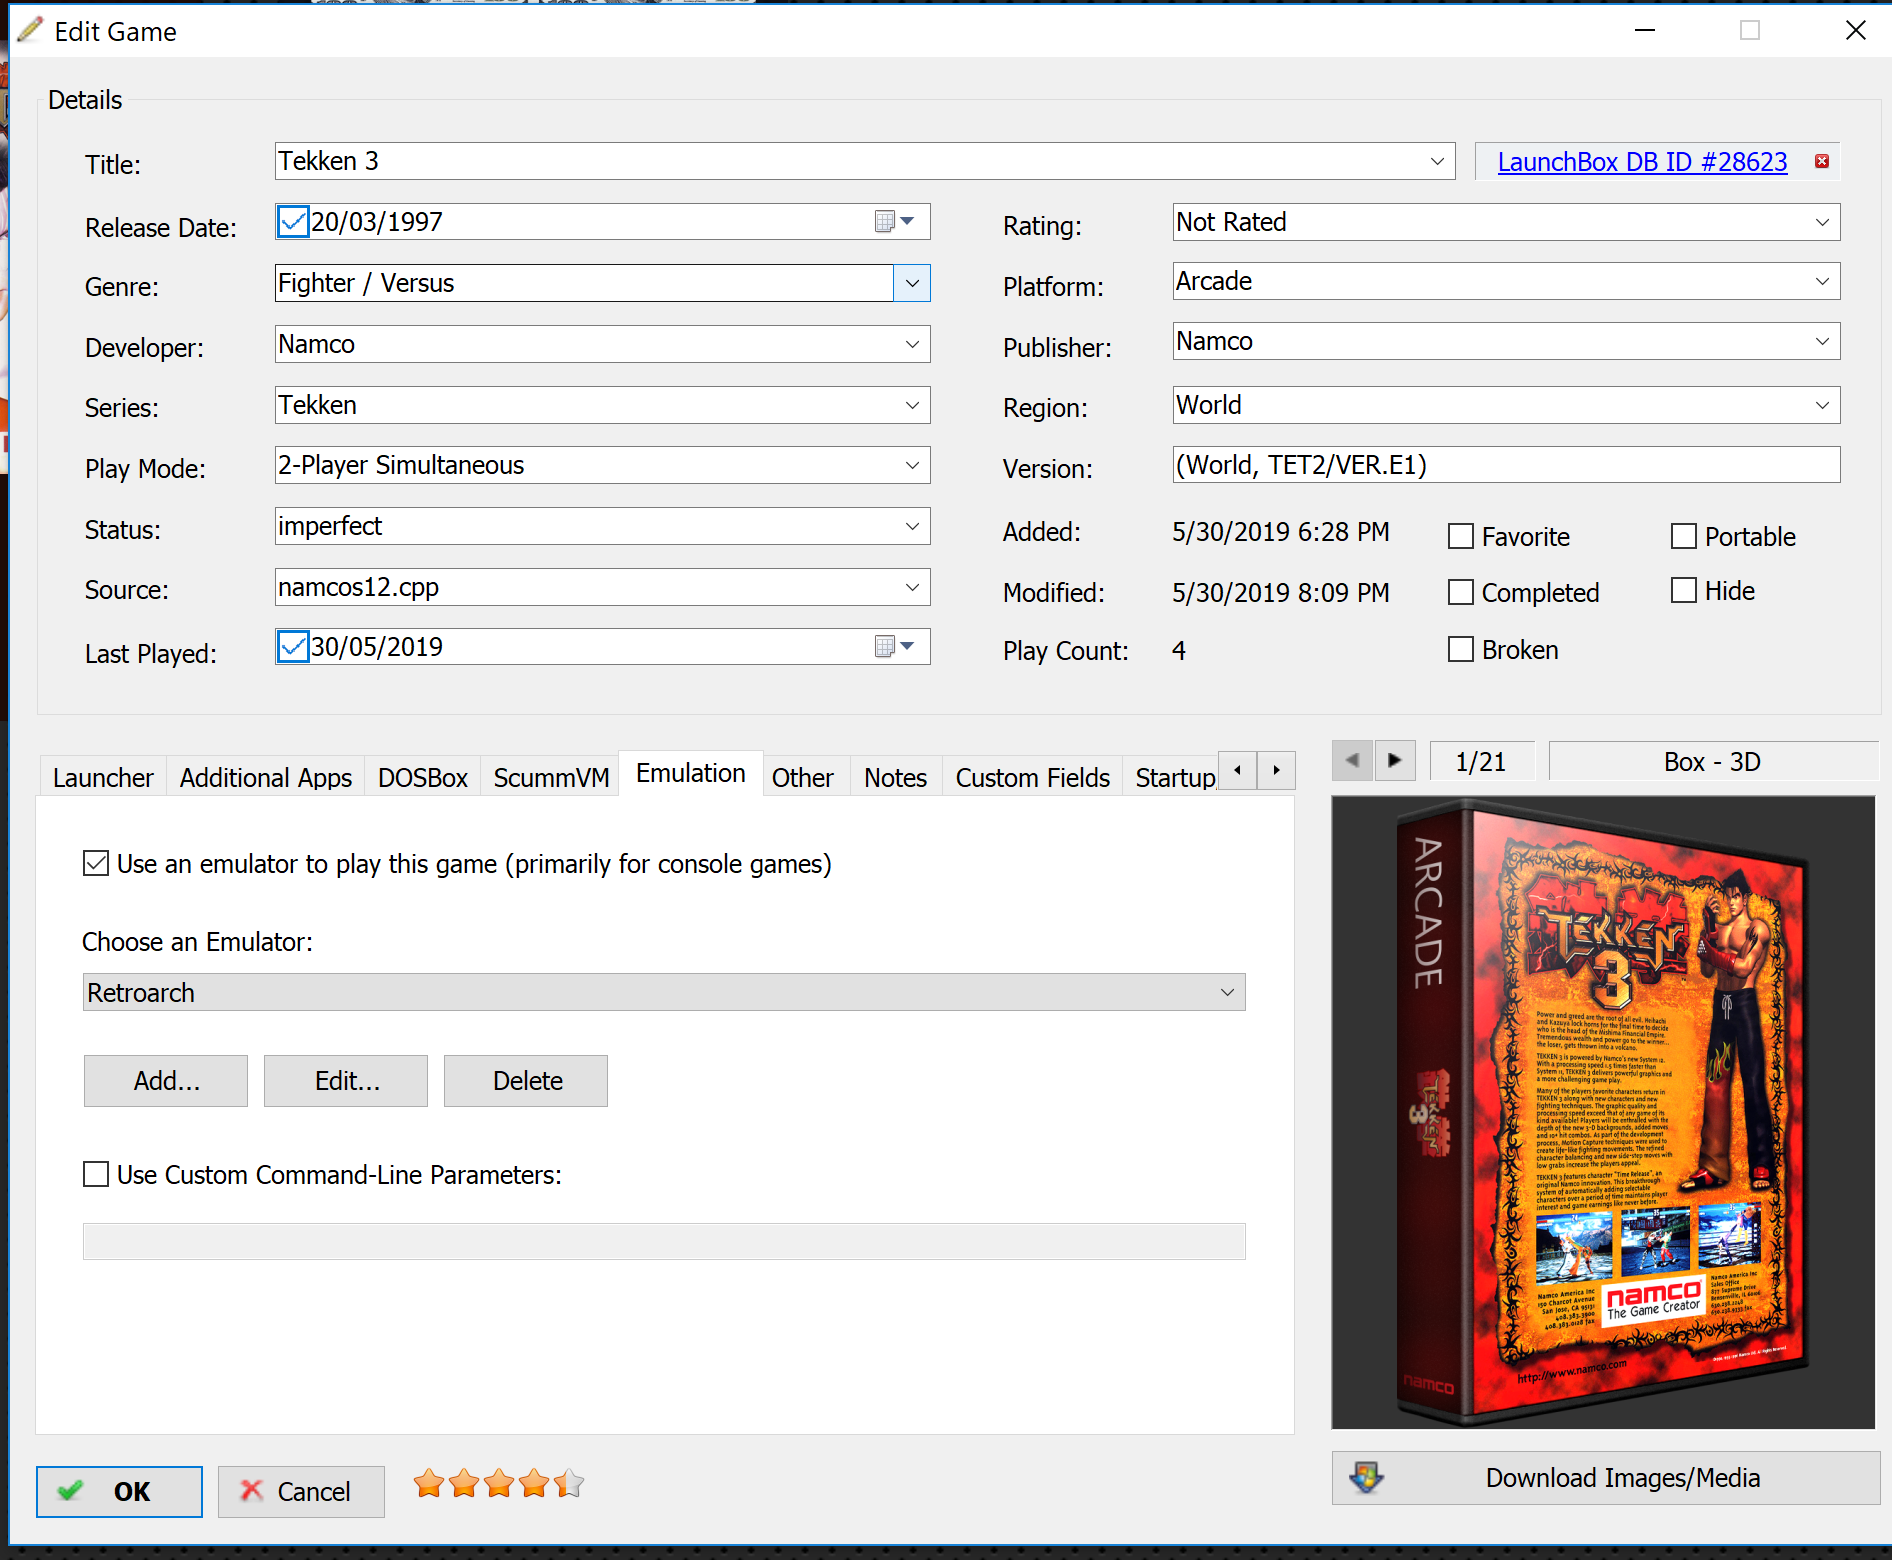Enable Use Custom Command-Line Parameters
Viewport: 1892px width, 1560px height.
(x=96, y=1174)
